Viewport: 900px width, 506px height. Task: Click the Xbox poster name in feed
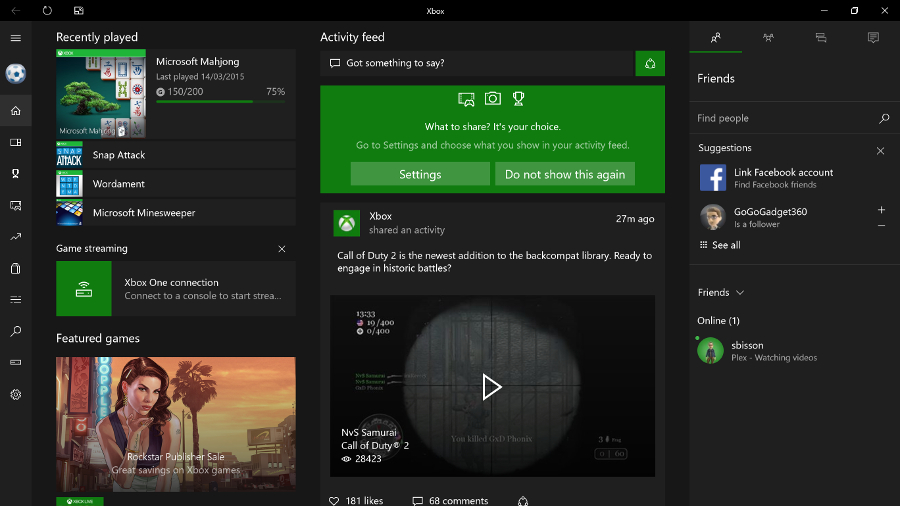click(381, 216)
